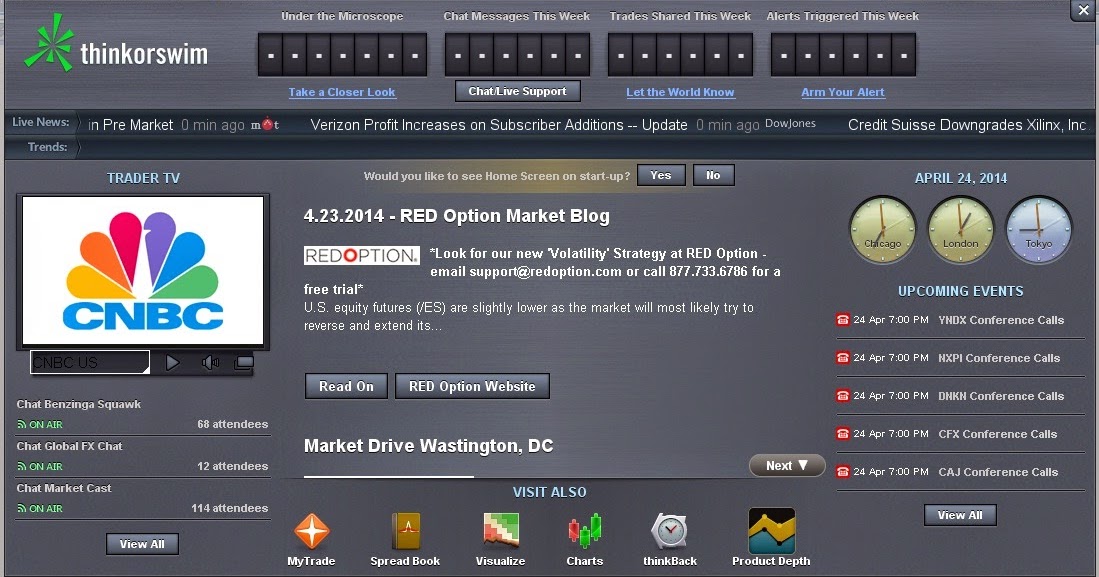Open Chat Benzinga Squawk room

78,404
